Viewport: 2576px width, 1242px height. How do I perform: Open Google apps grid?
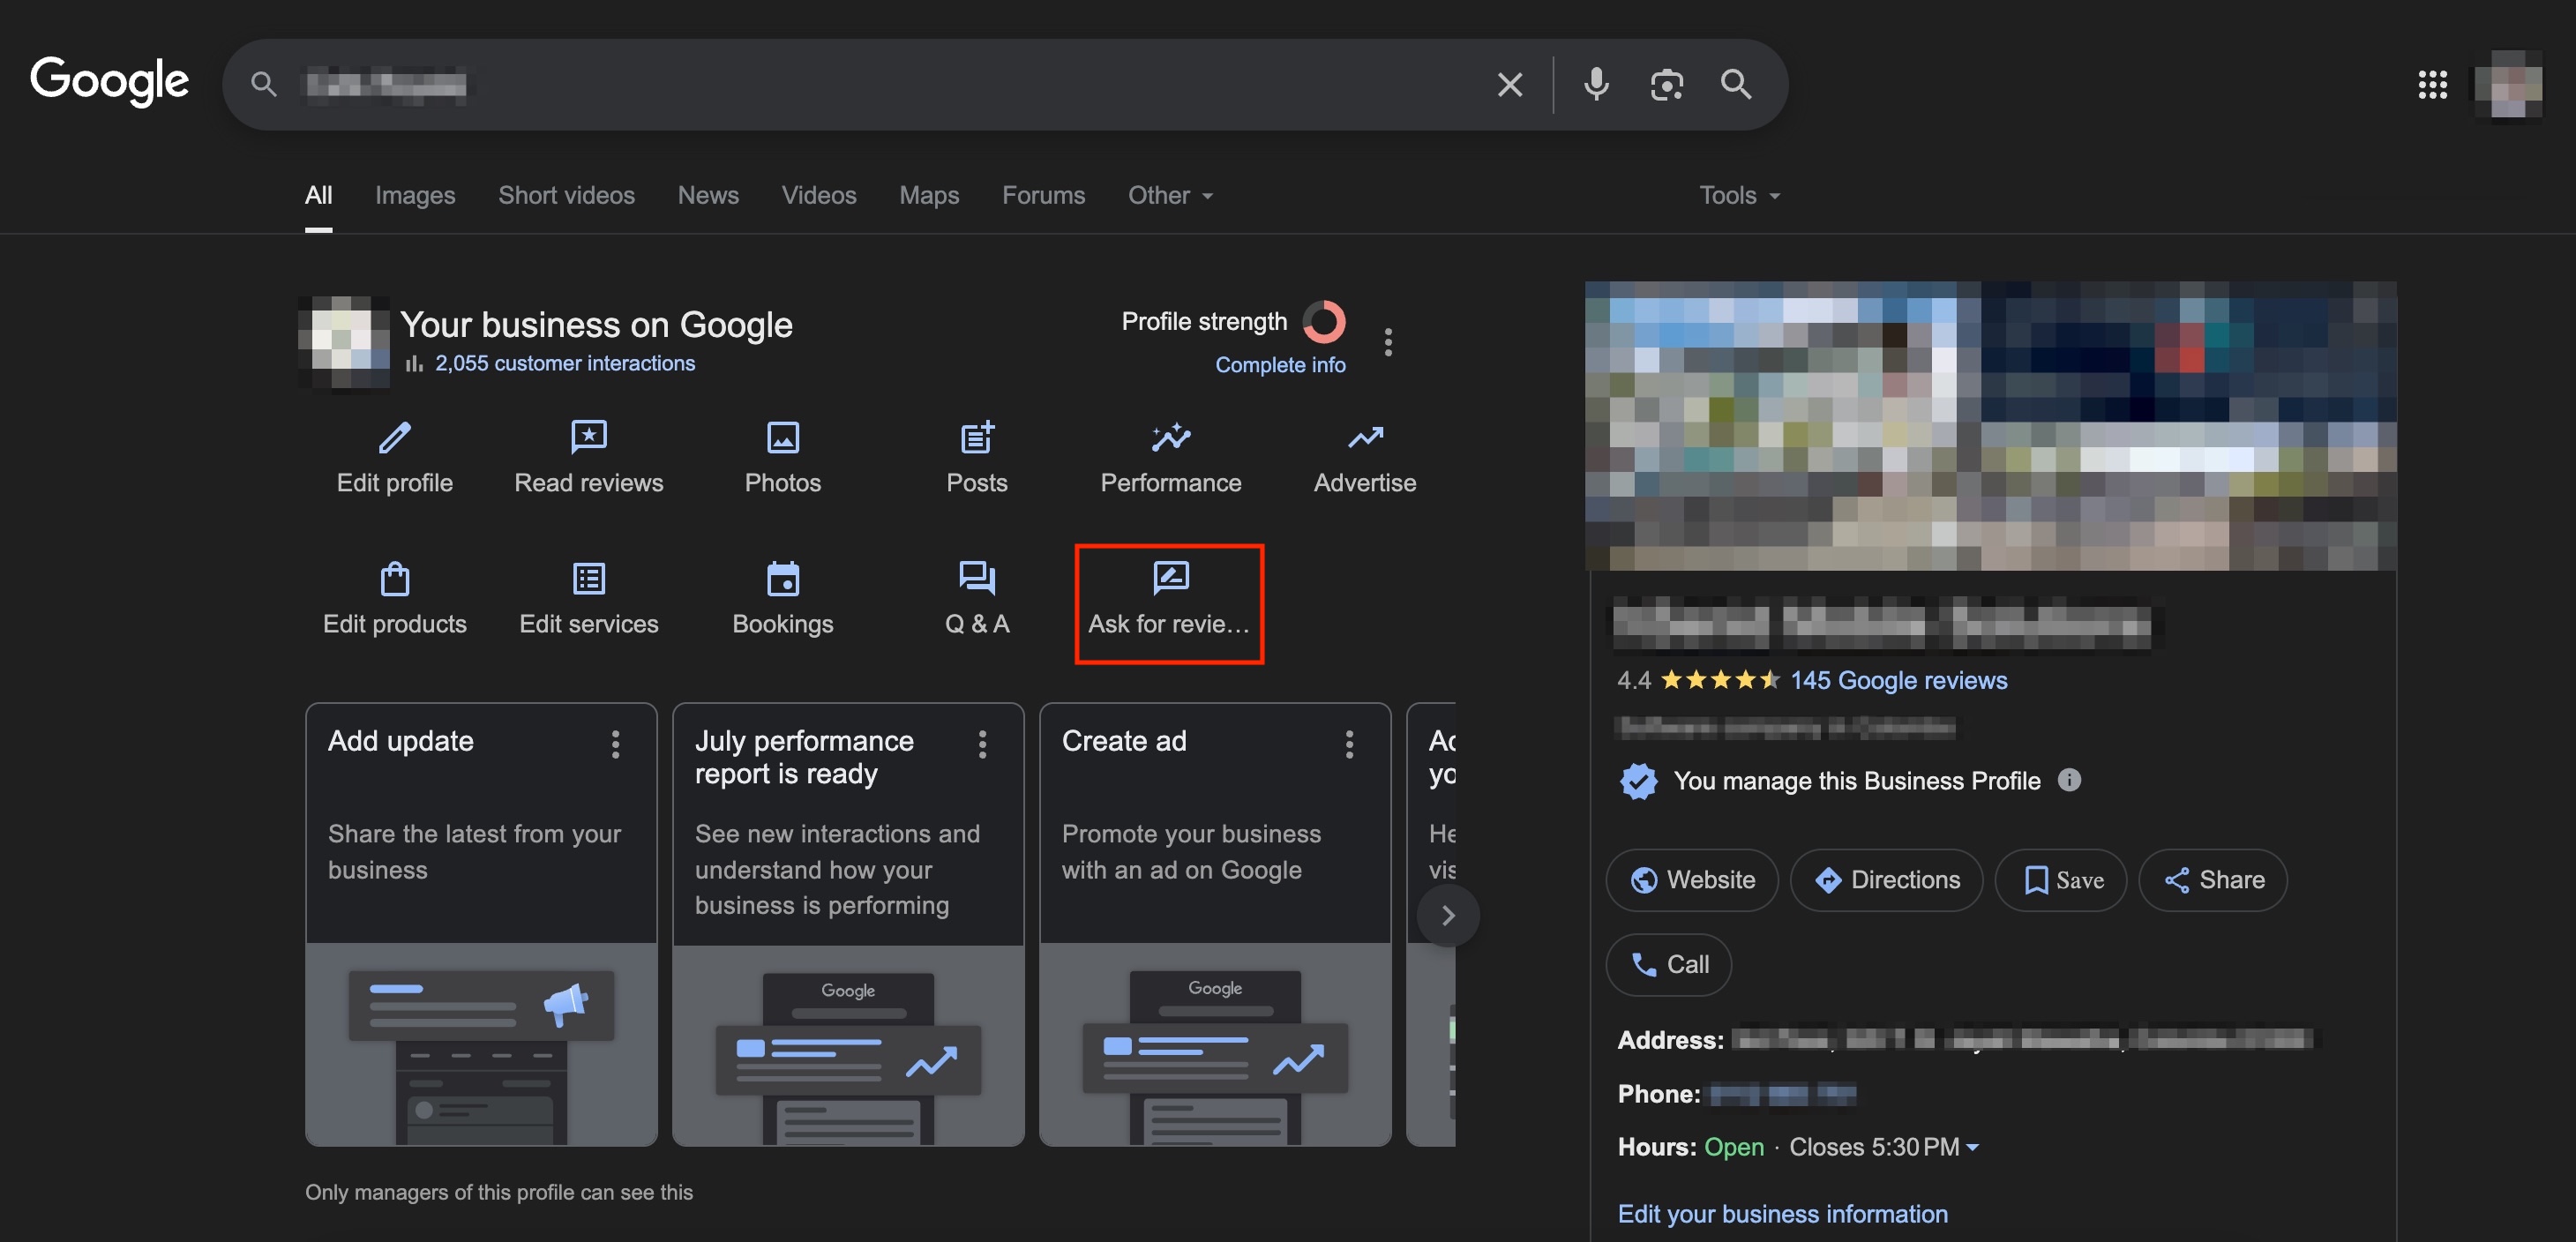click(2432, 84)
